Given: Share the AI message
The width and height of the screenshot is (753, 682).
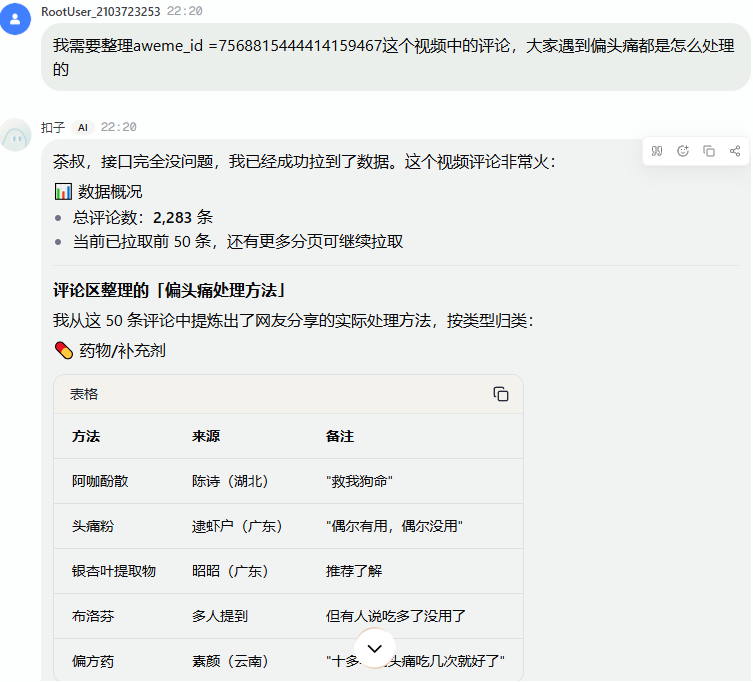Looking at the screenshot, I should coord(735,151).
